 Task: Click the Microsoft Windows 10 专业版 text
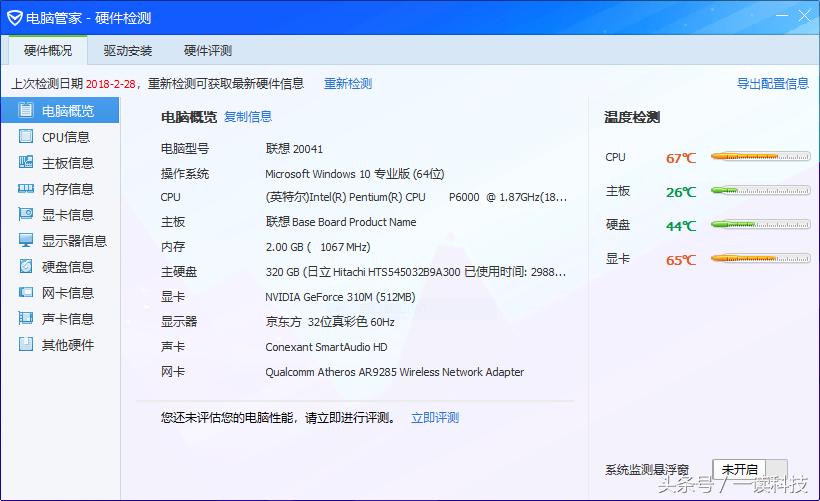[355, 174]
